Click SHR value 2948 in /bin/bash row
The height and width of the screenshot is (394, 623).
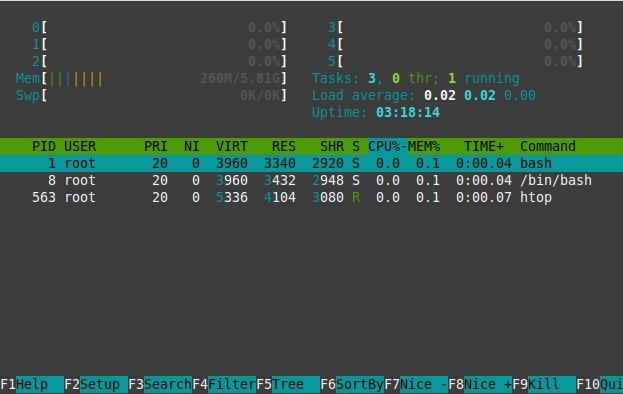click(x=328, y=180)
